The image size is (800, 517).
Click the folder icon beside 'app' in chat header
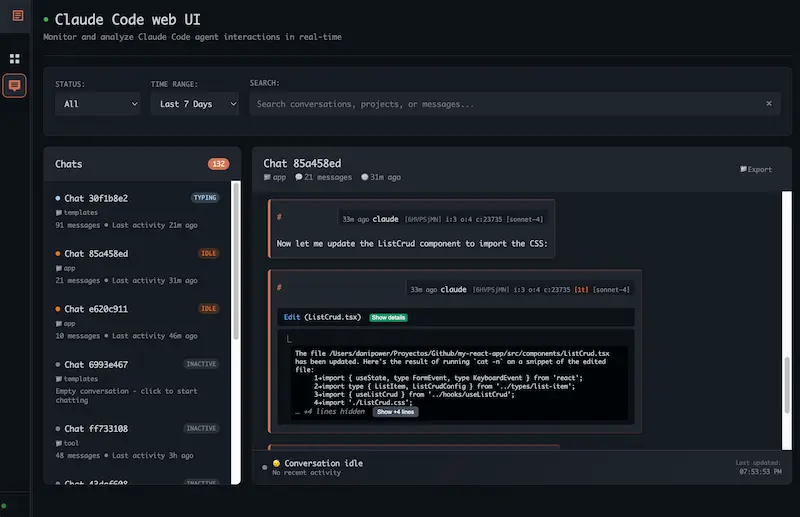tap(267, 177)
